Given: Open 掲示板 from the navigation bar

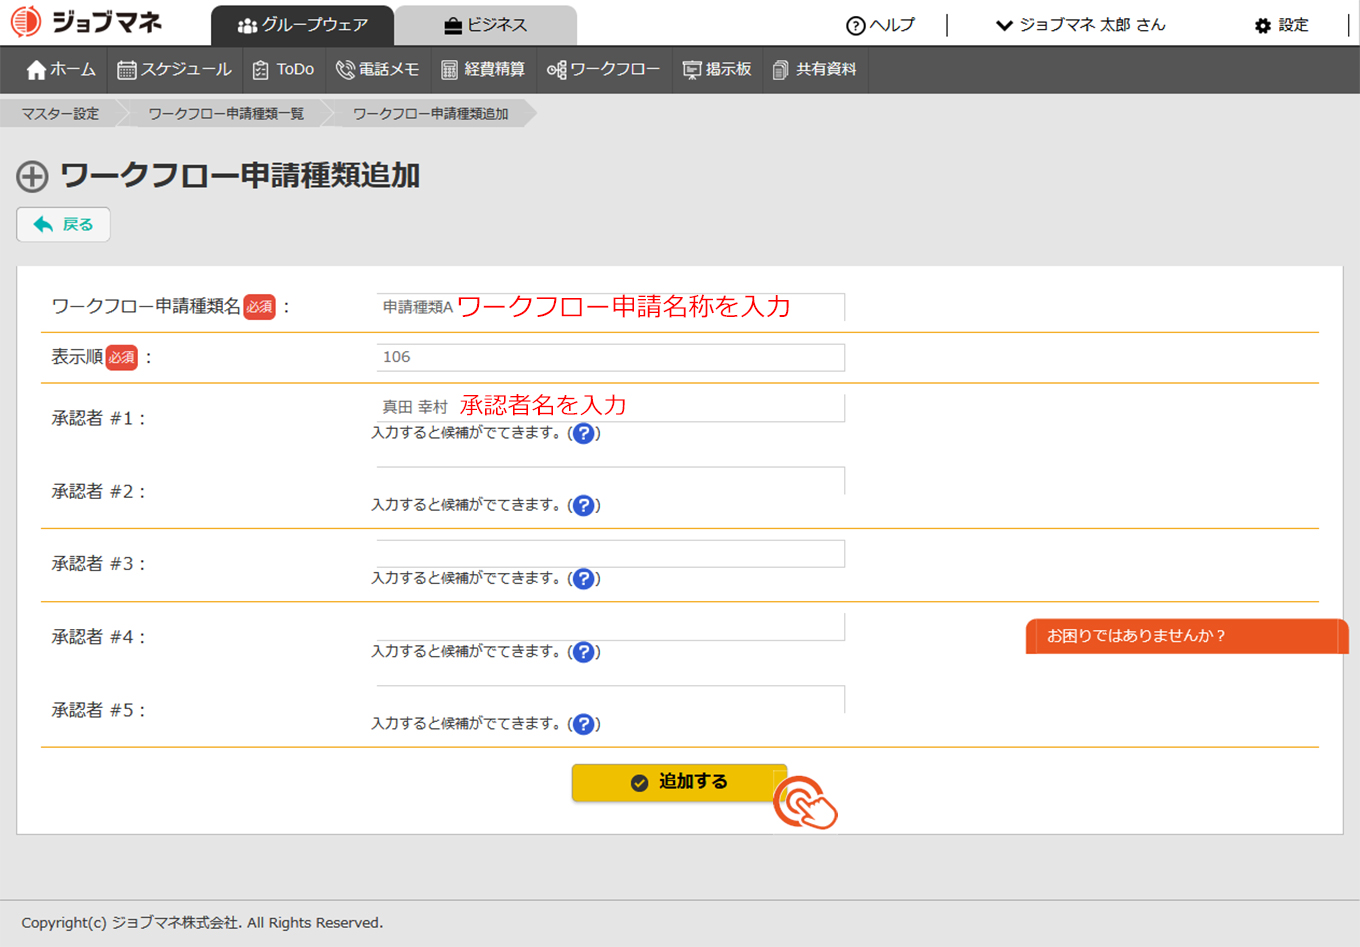Looking at the screenshot, I should tap(716, 70).
